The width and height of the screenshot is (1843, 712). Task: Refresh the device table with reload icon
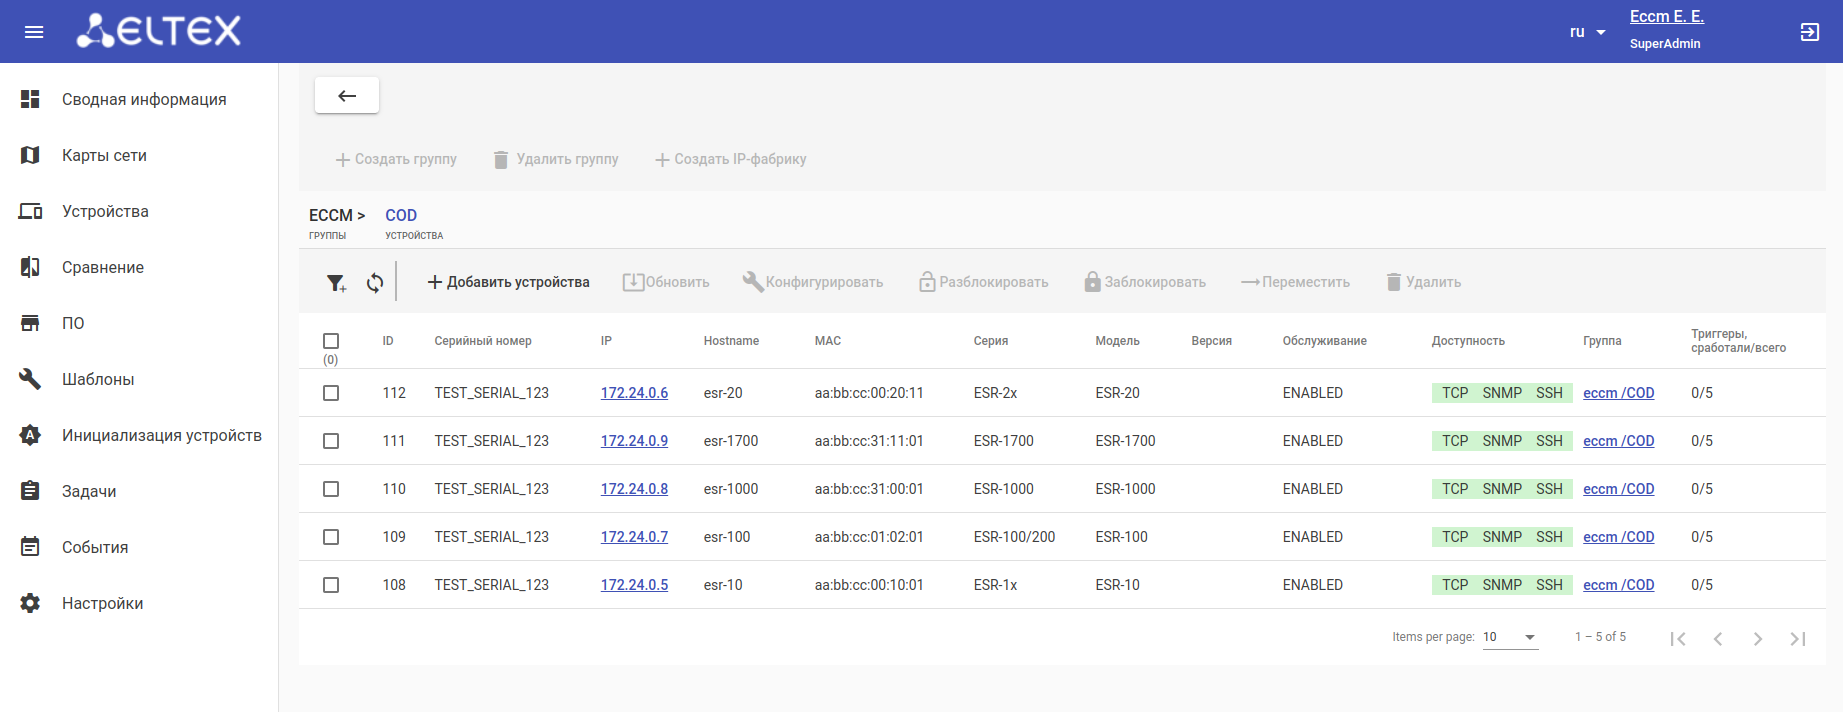(375, 283)
